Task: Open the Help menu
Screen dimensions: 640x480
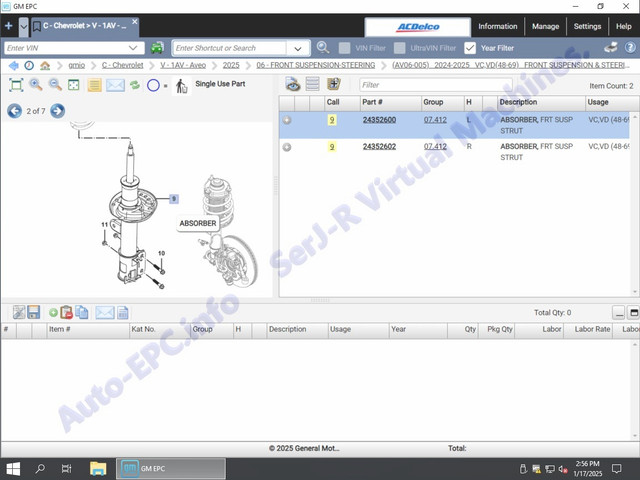Action: tap(624, 27)
